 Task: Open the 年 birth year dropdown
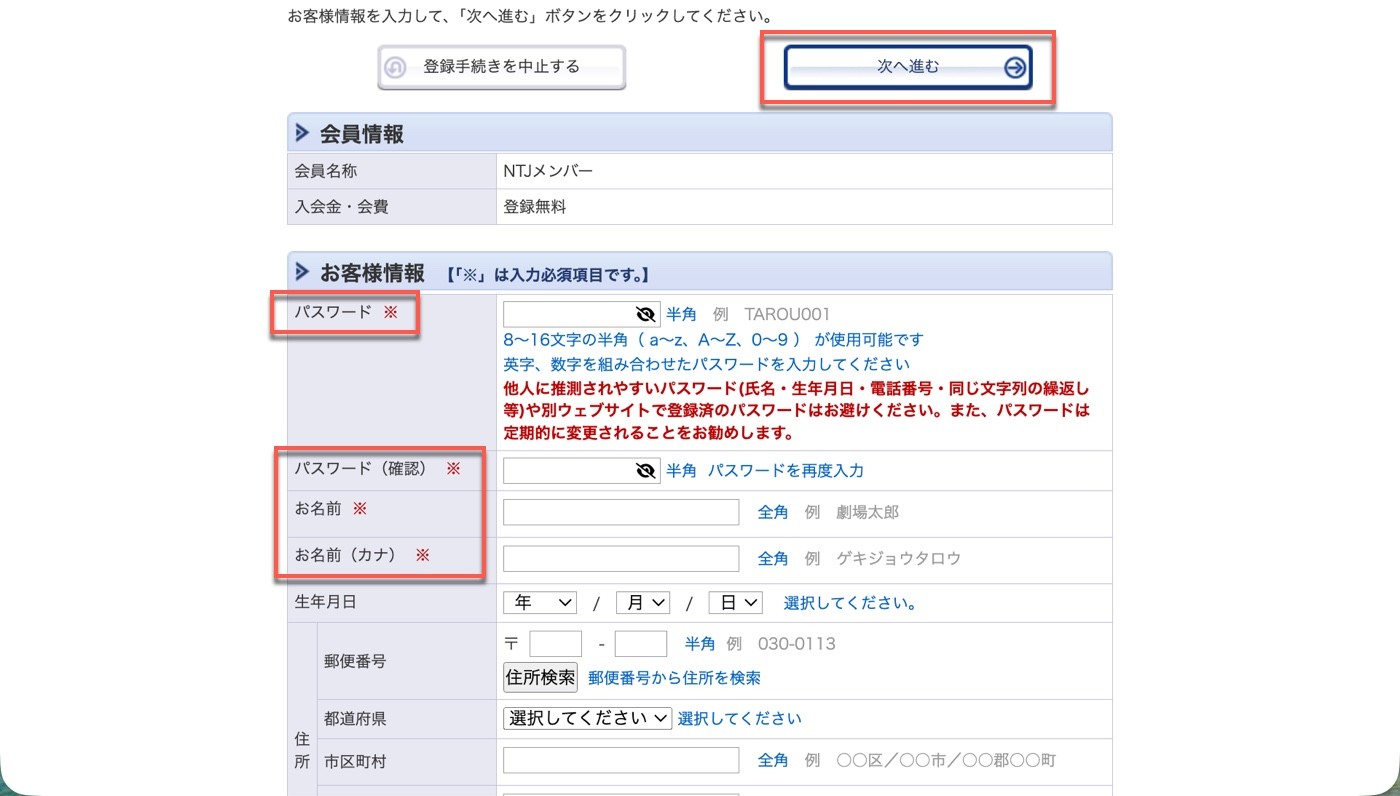coord(540,603)
